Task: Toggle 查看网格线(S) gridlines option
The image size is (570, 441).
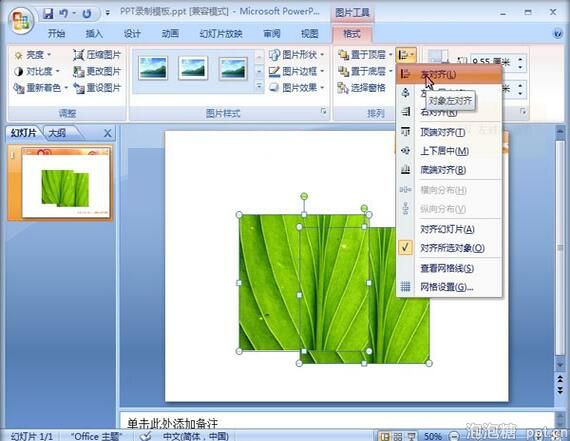Action: point(449,268)
